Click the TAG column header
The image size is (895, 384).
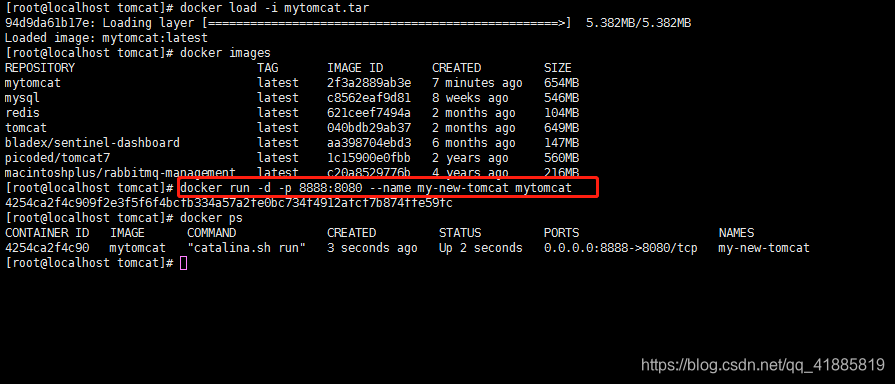(267, 68)
